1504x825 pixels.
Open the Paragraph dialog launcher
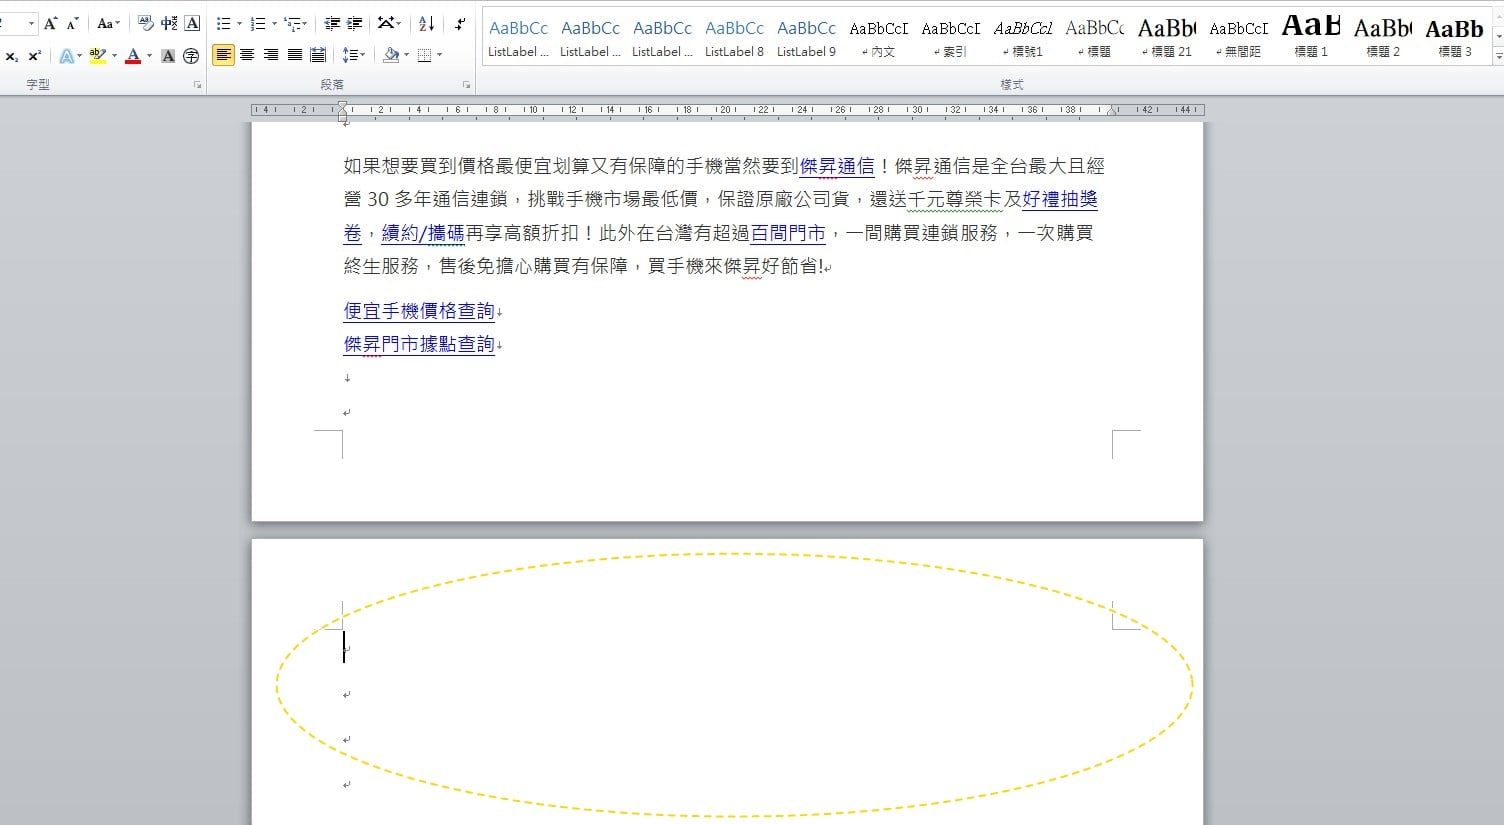click(x=466, y=85)
